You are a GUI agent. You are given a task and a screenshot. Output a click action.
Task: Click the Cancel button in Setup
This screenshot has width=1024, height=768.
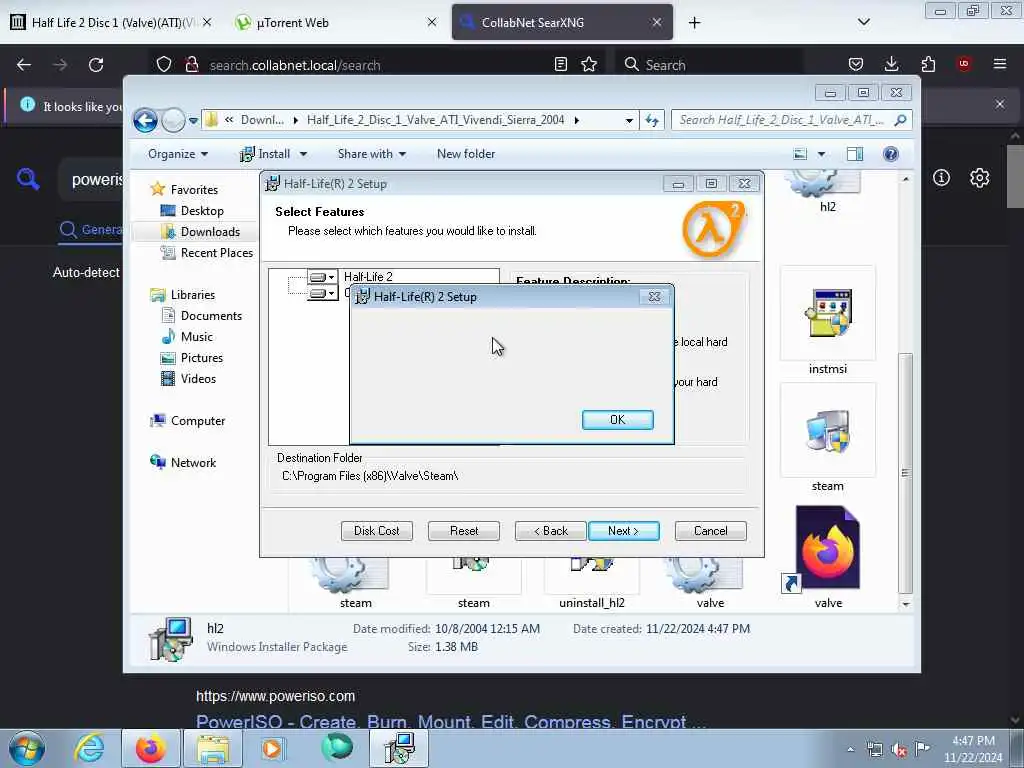point(711,531)
